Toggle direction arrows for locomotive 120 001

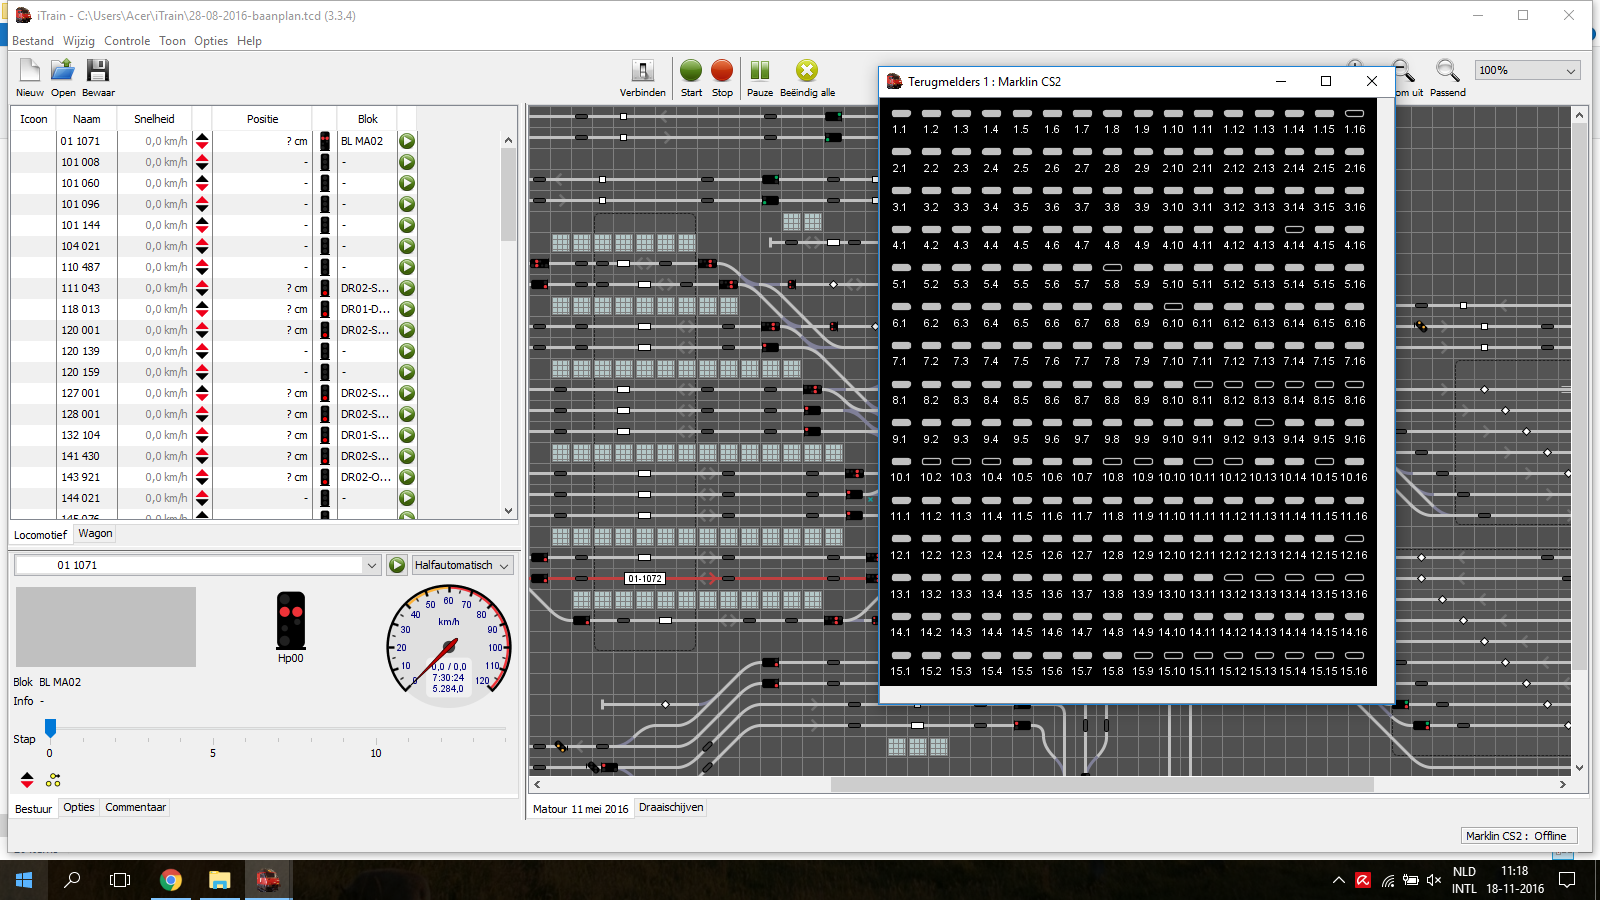202,330
